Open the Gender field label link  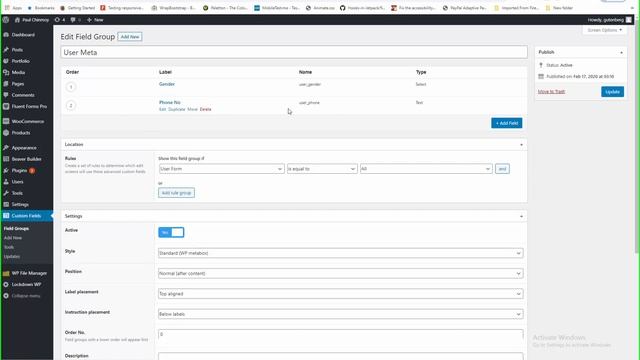[167, 84]
